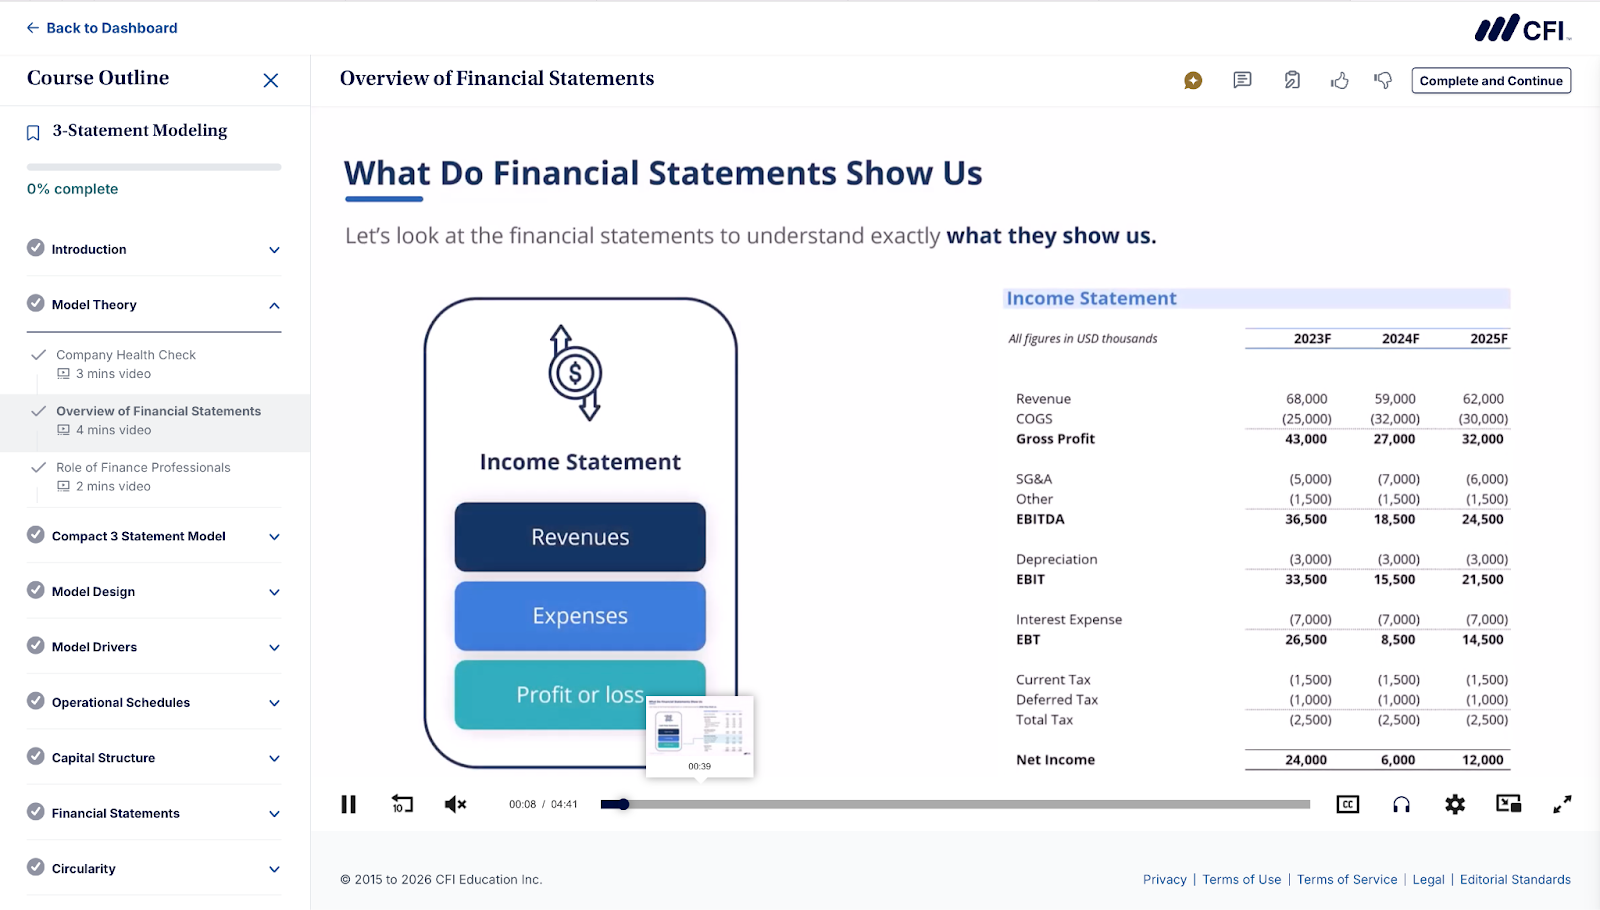Click the Circularity completion checkmark
This screenshot has height=910, width=1600.
(x=36, y=867)
